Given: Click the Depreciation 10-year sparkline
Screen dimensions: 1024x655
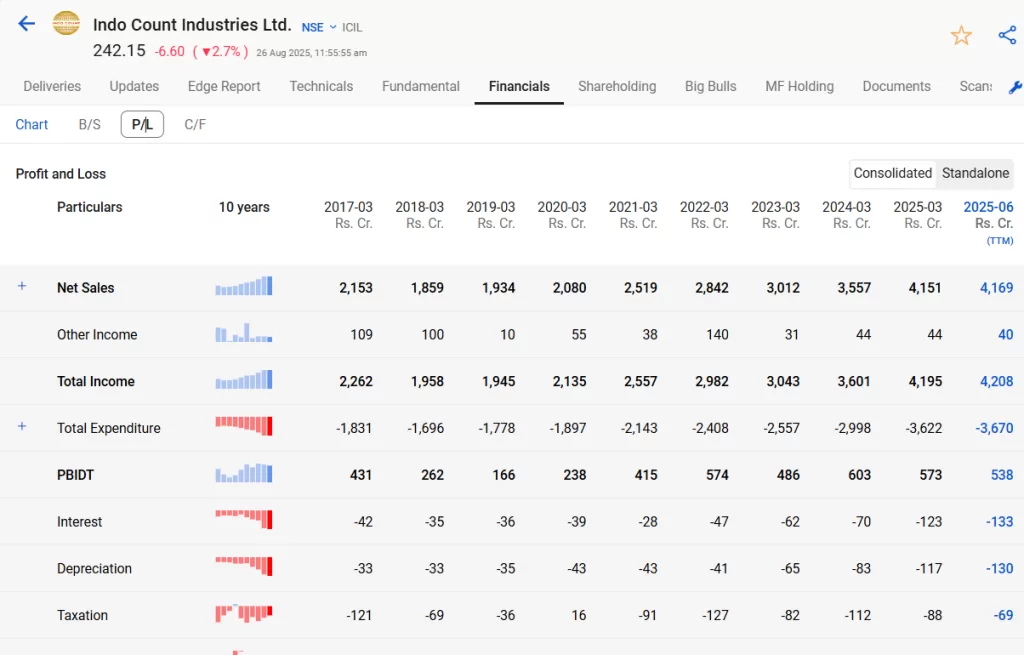Looking at the screenshot, I should [244, 566].
